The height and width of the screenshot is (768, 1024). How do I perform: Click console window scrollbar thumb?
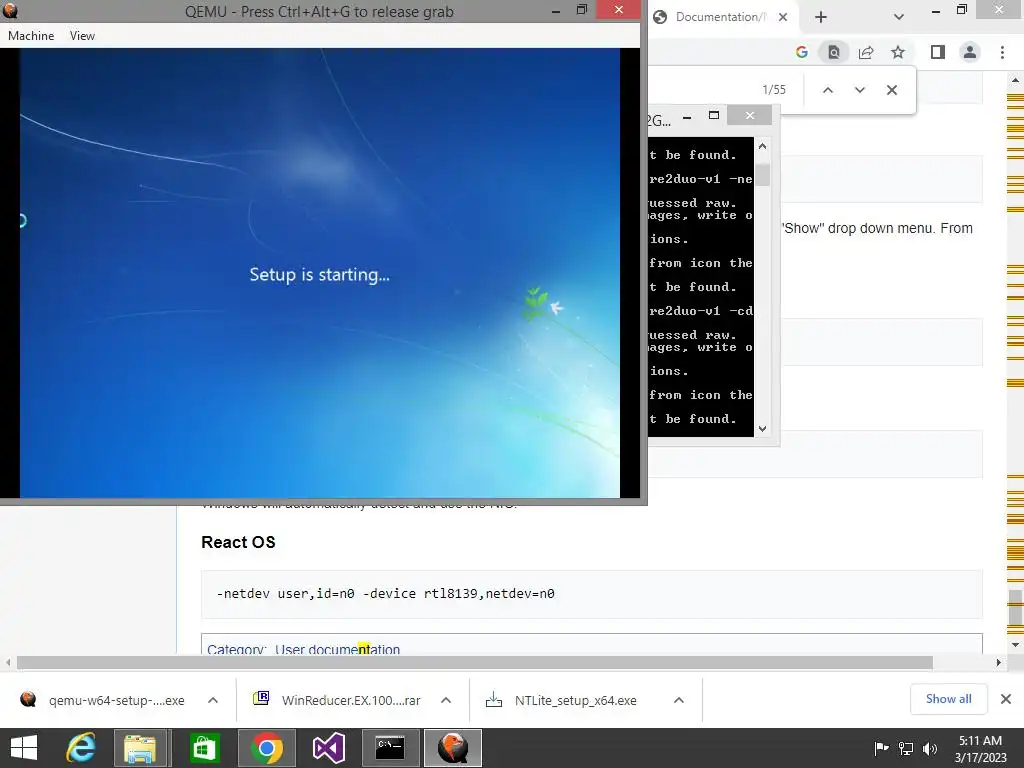(x=762, y=175)
